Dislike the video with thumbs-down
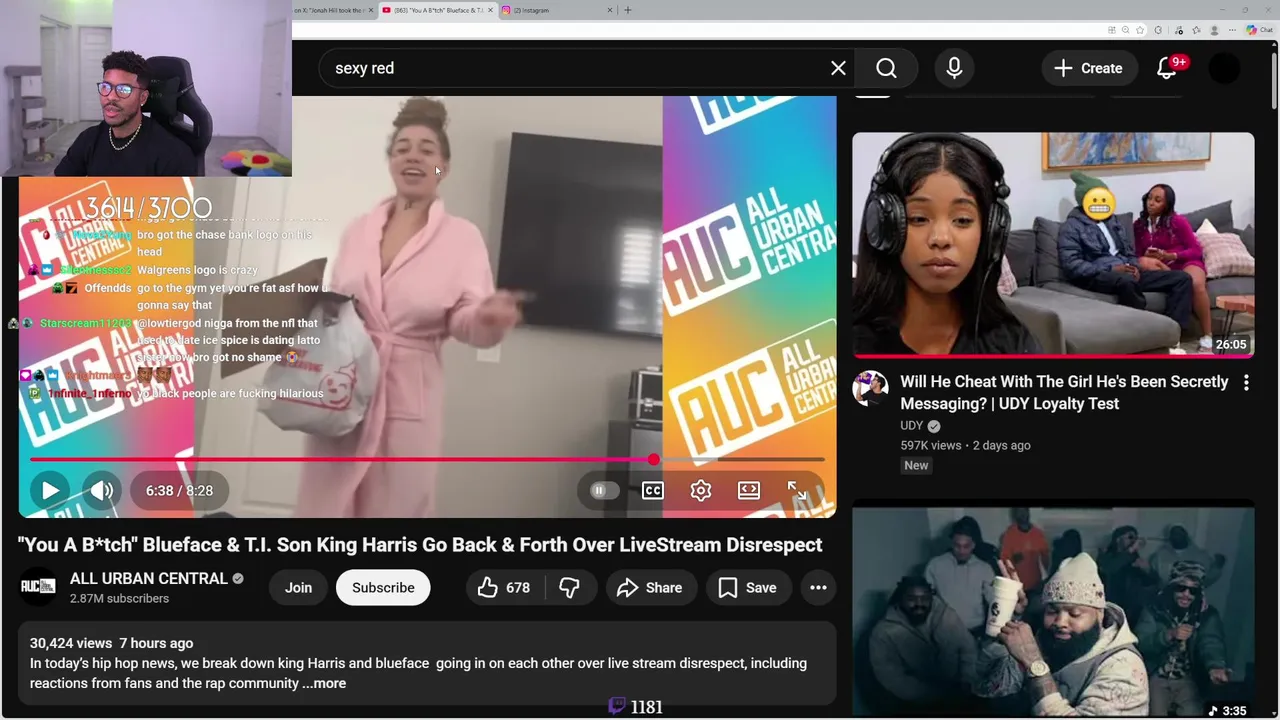 (569, 588)
